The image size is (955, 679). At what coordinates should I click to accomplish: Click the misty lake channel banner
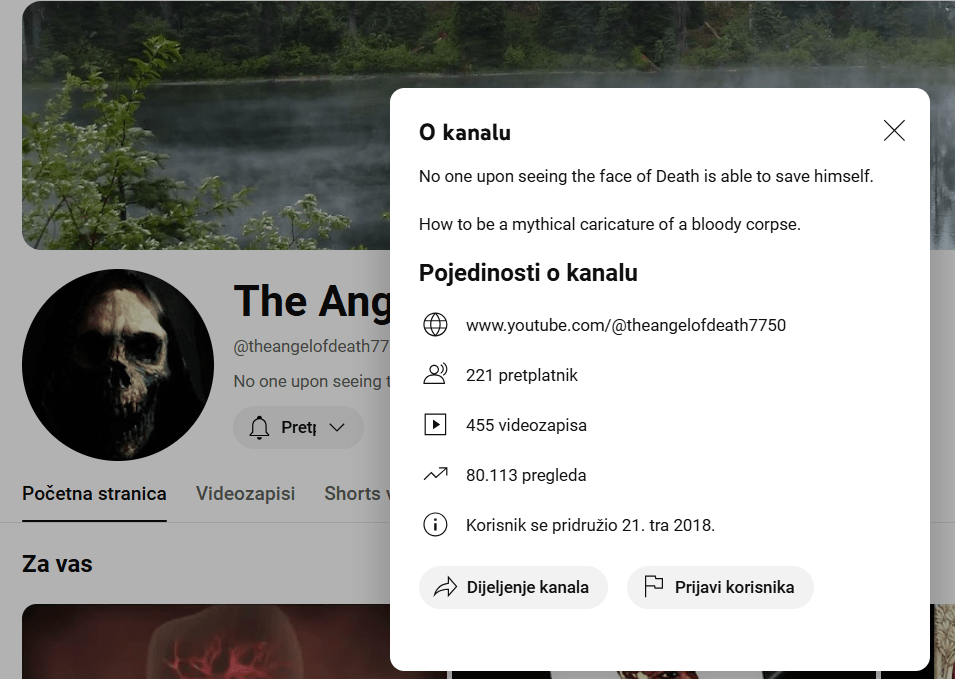tap(206, 125)
